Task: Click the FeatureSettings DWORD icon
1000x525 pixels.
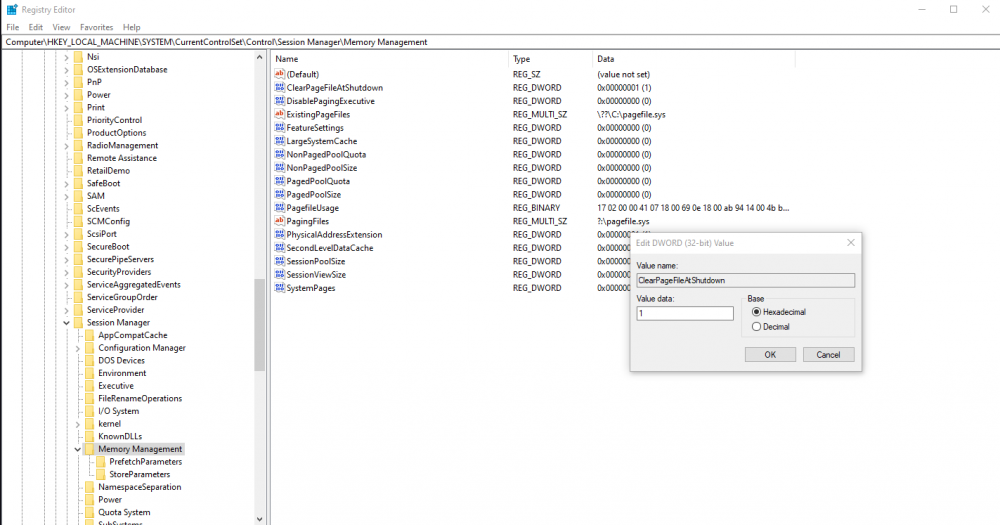Action: [x=279, y=128]
